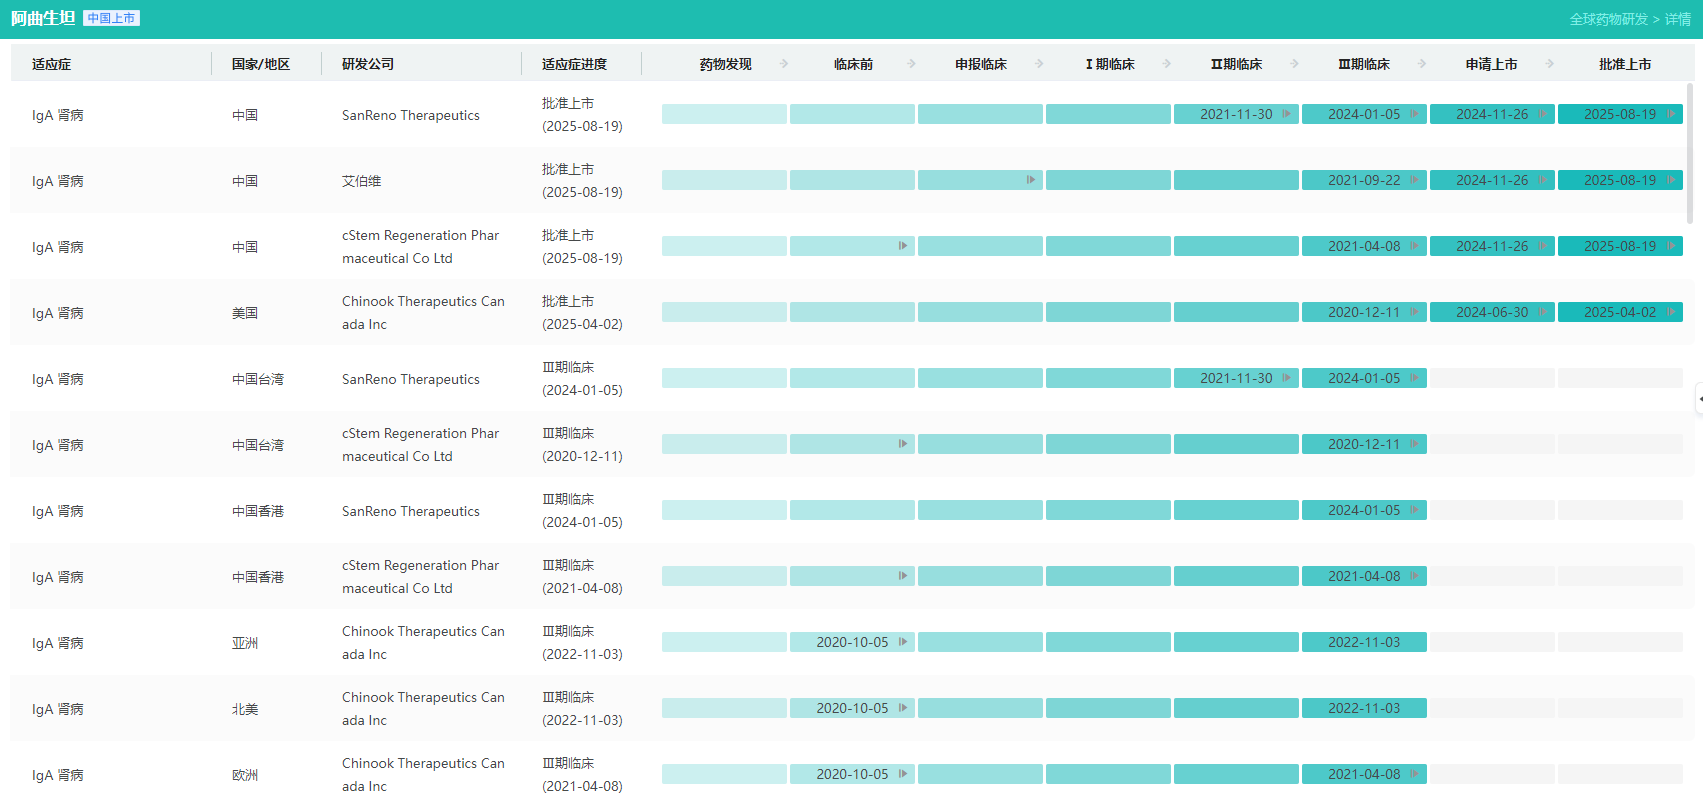Click play icon on 欧洲 row 2021-04-08 bar
Screen dimensions: 1703x796
click(1414, 774)
